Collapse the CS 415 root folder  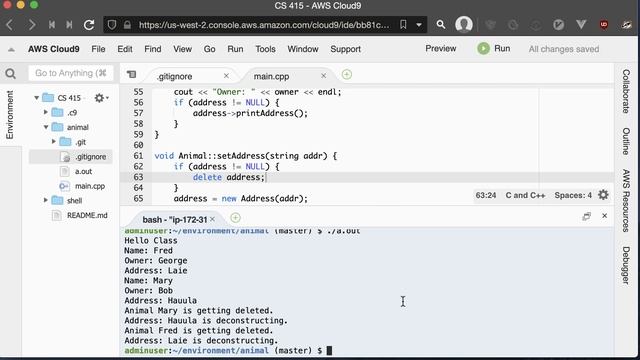(x=36, y=98)
